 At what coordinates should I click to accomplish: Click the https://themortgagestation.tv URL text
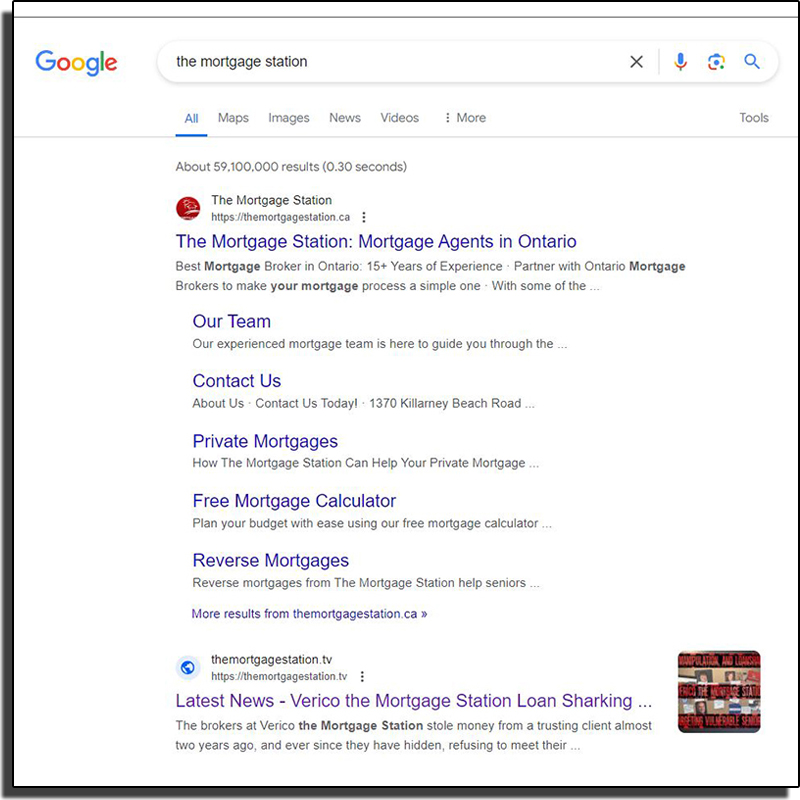point(279,677)
